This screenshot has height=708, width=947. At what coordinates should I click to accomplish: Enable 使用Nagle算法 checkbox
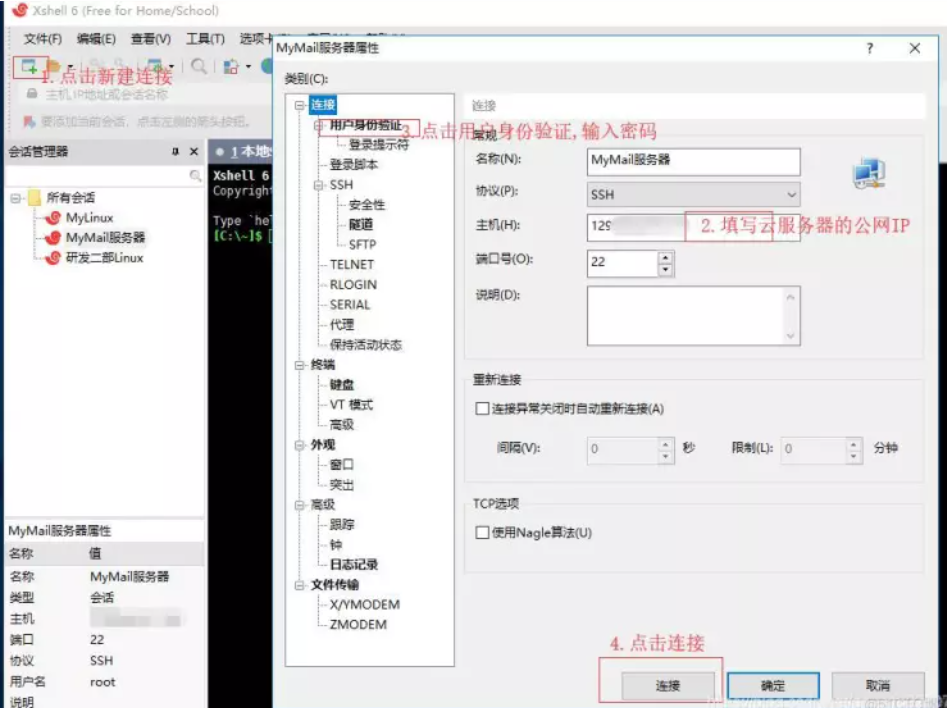(482, 533)
